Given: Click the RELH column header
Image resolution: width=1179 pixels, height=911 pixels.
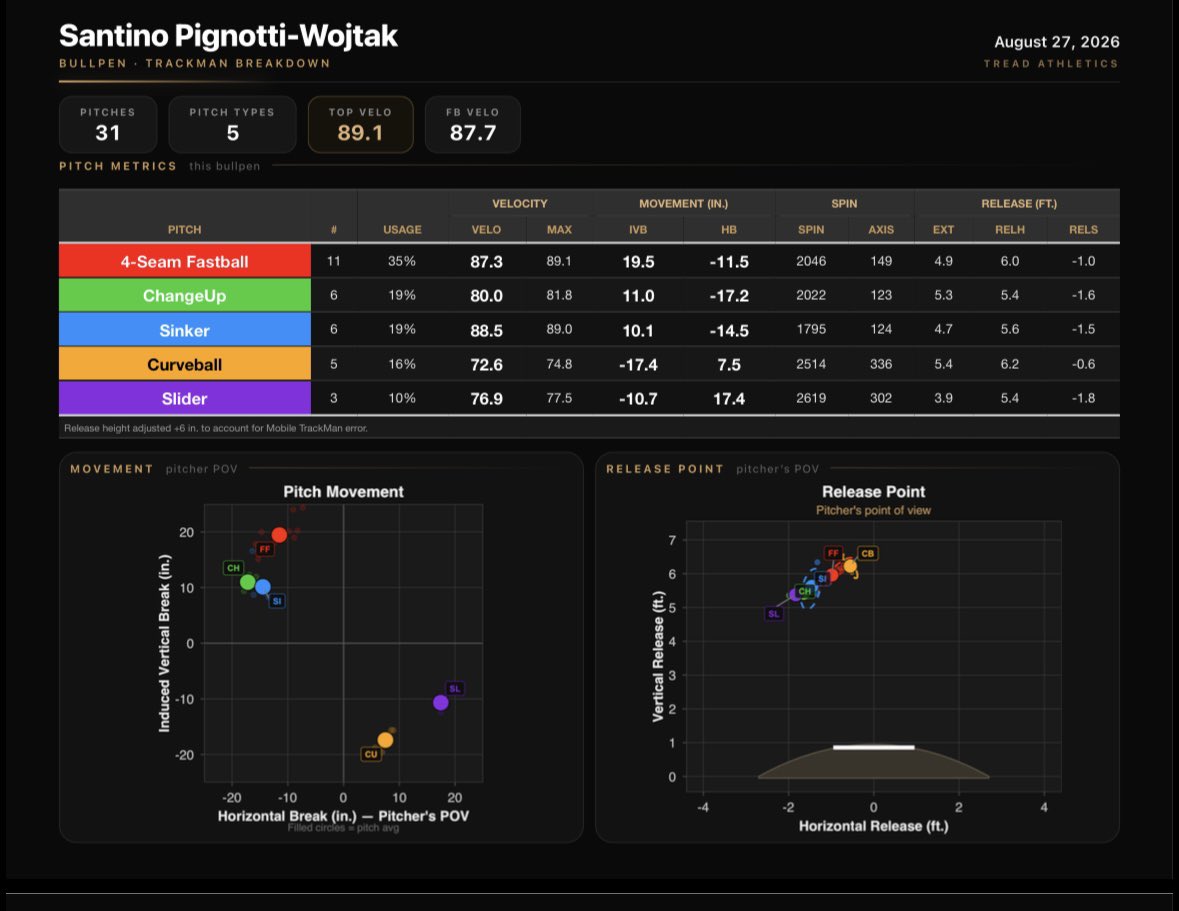Looking at the screenshot, I should 1010,230.
